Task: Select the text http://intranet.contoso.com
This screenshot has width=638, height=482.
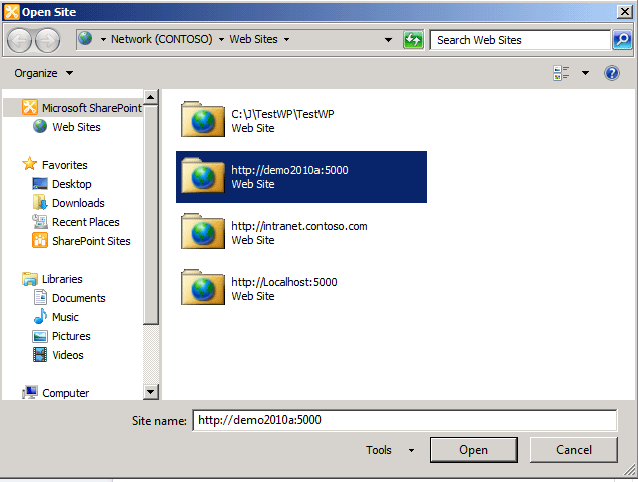Action: [299, 226]
